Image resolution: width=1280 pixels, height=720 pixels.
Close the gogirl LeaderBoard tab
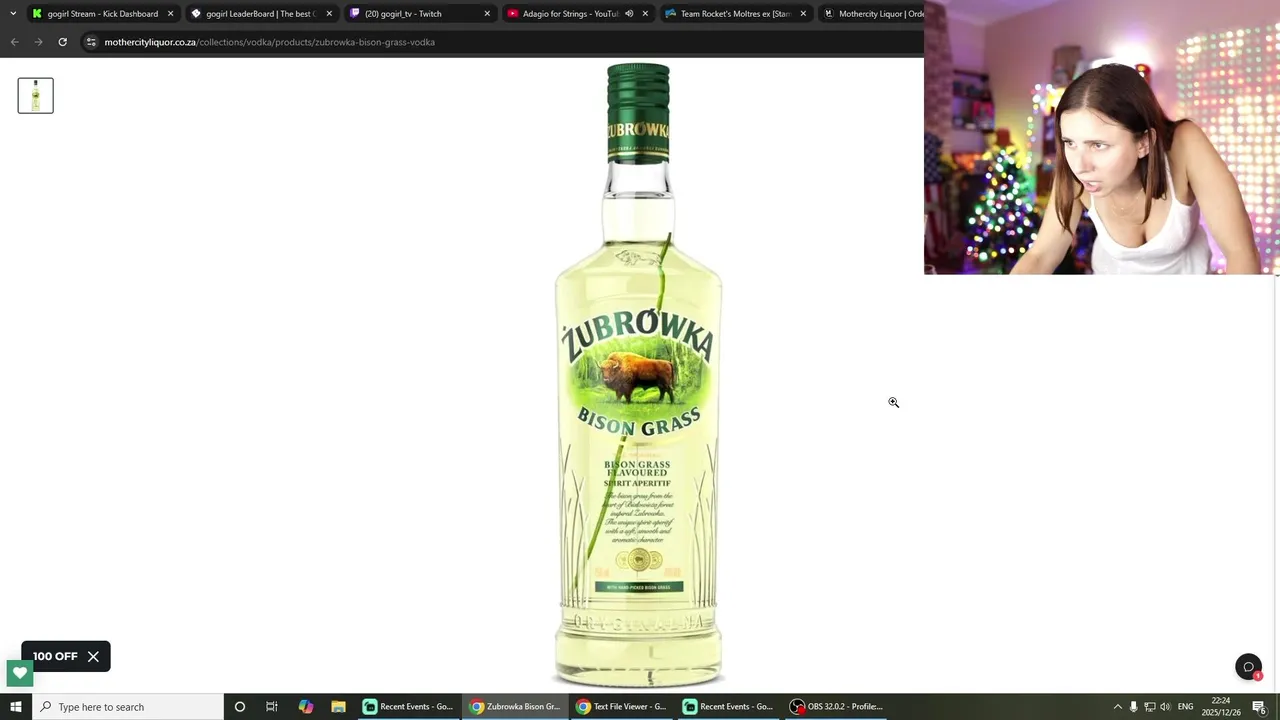(329, 14)
